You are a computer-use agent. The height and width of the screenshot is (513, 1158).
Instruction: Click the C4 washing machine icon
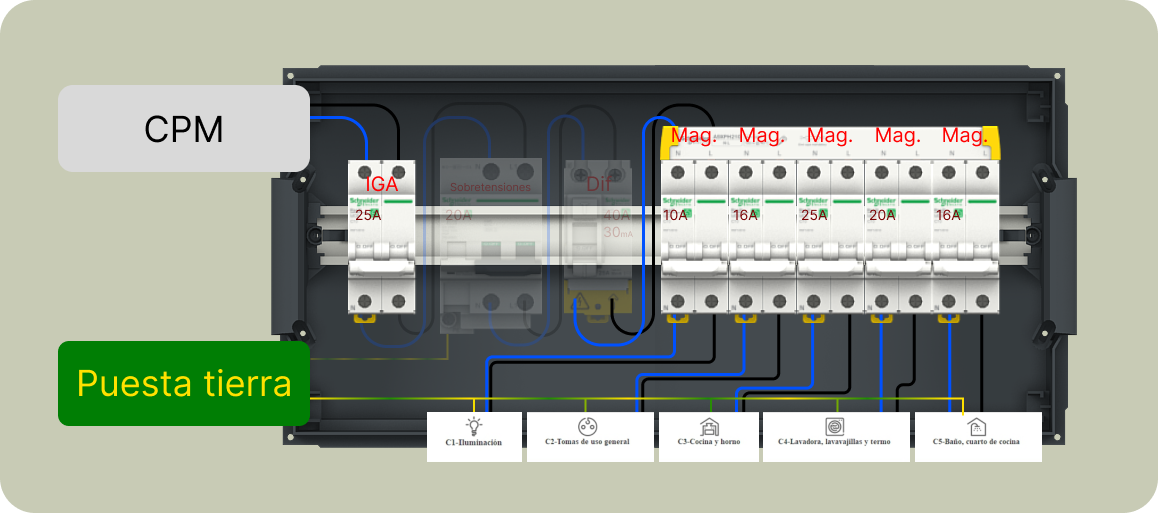click(835, 426)
